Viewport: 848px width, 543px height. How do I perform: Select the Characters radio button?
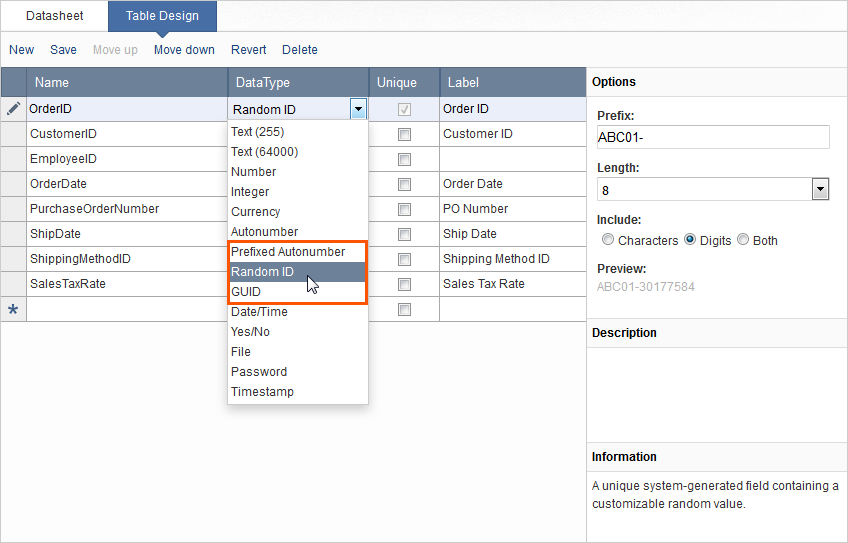click(608, 240)
